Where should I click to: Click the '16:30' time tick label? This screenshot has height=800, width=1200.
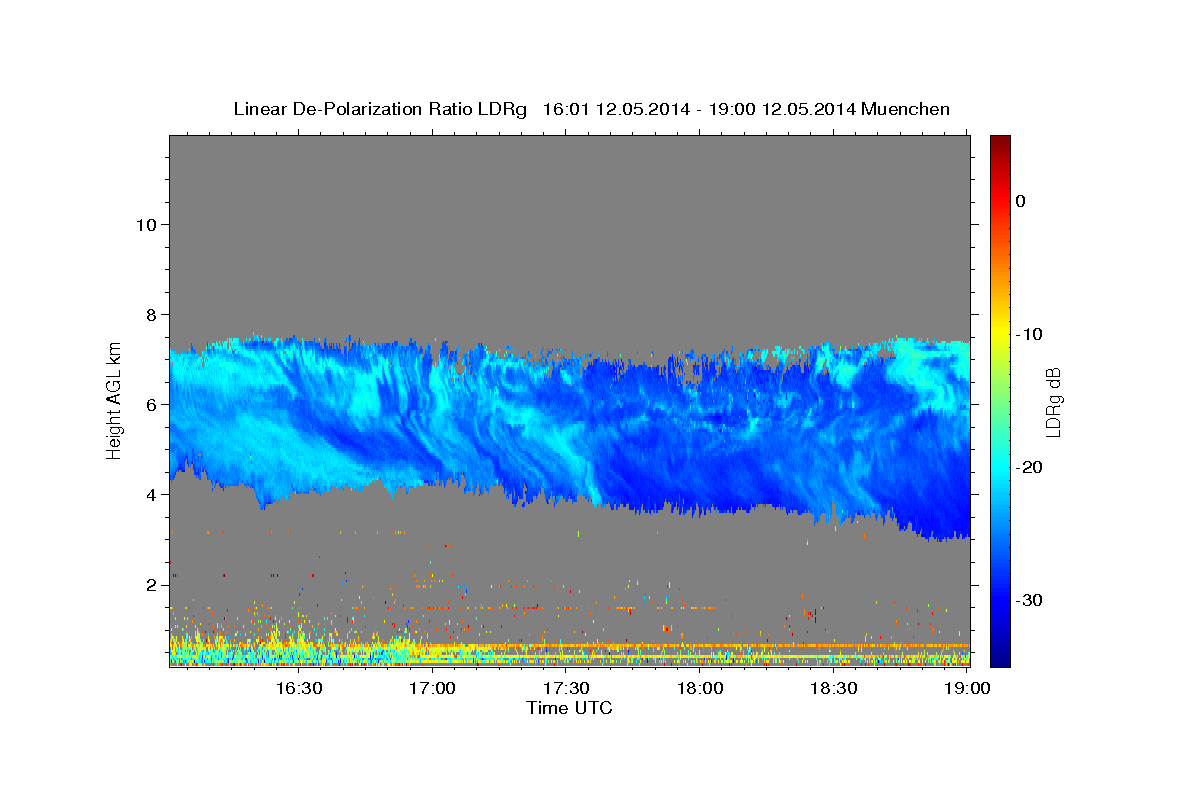click(299, 689)
